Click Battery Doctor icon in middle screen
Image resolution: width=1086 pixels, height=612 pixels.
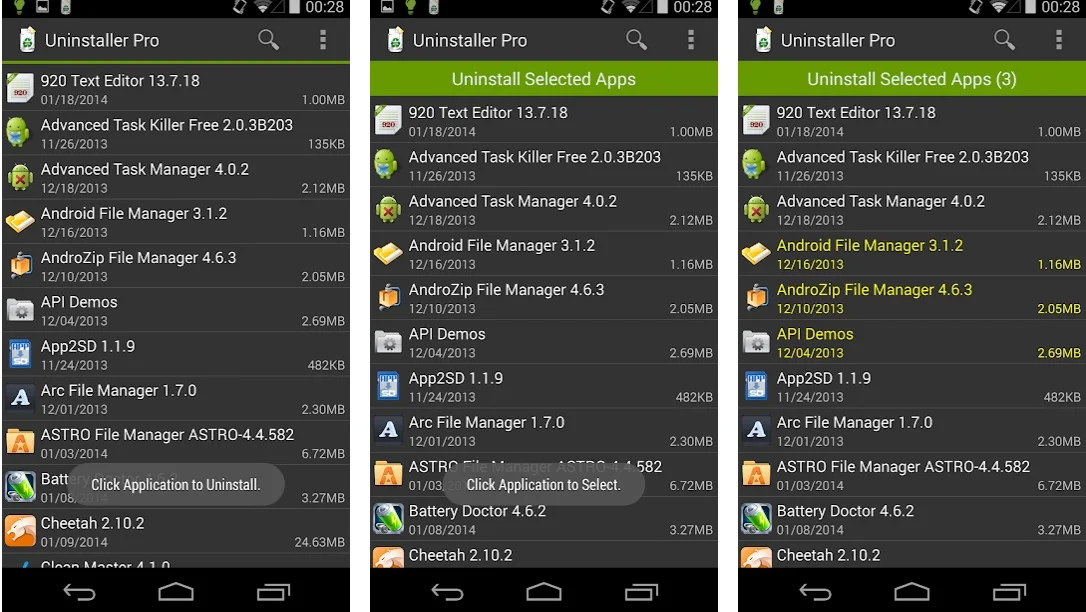pyautogui.click(x=388, y=519)
